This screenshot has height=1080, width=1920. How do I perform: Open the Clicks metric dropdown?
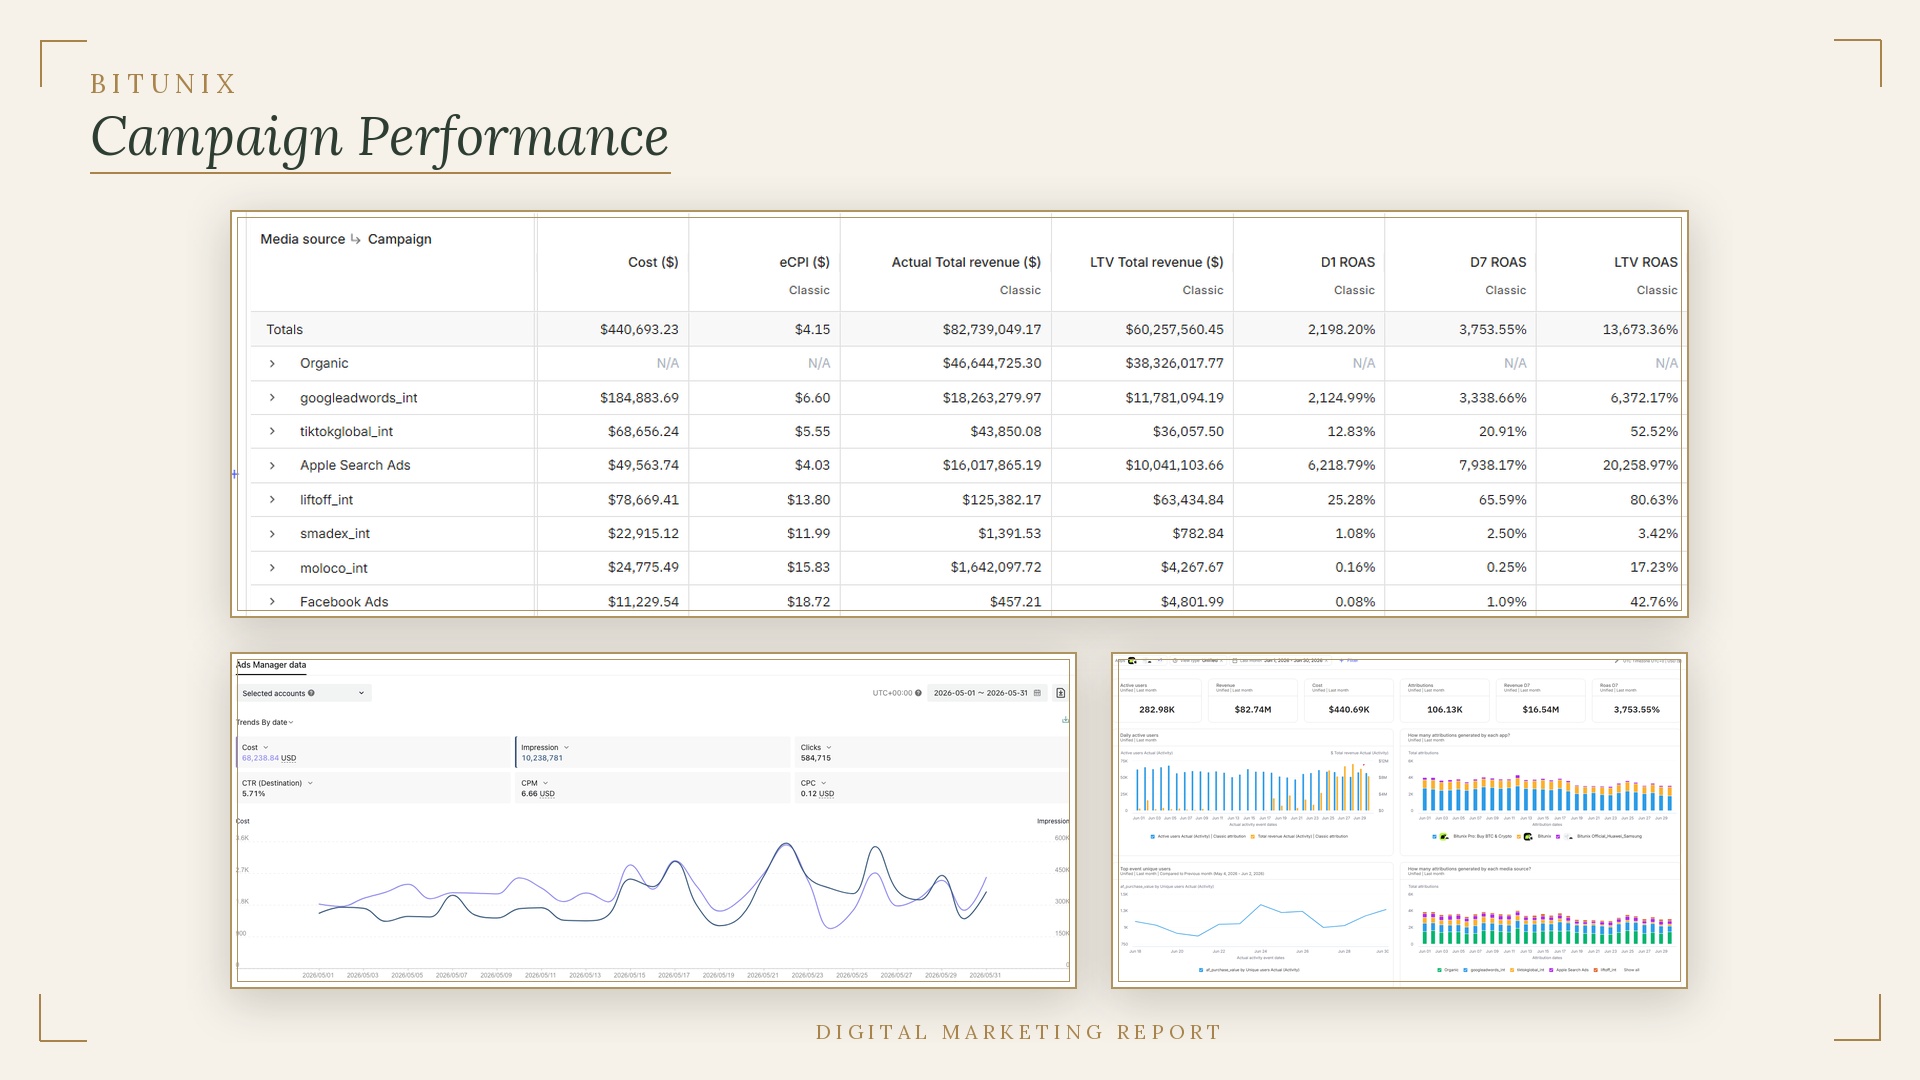(x=829, y=747)
